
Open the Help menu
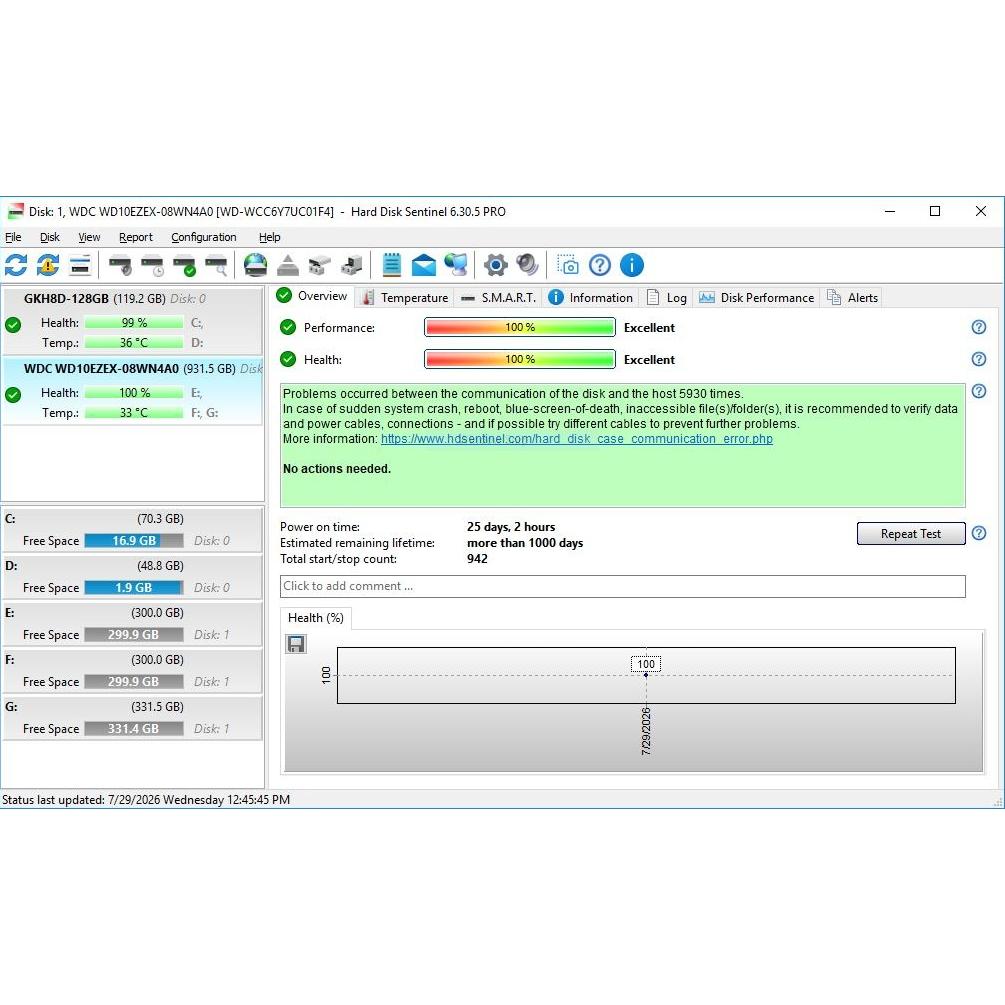tap(270, 237)
